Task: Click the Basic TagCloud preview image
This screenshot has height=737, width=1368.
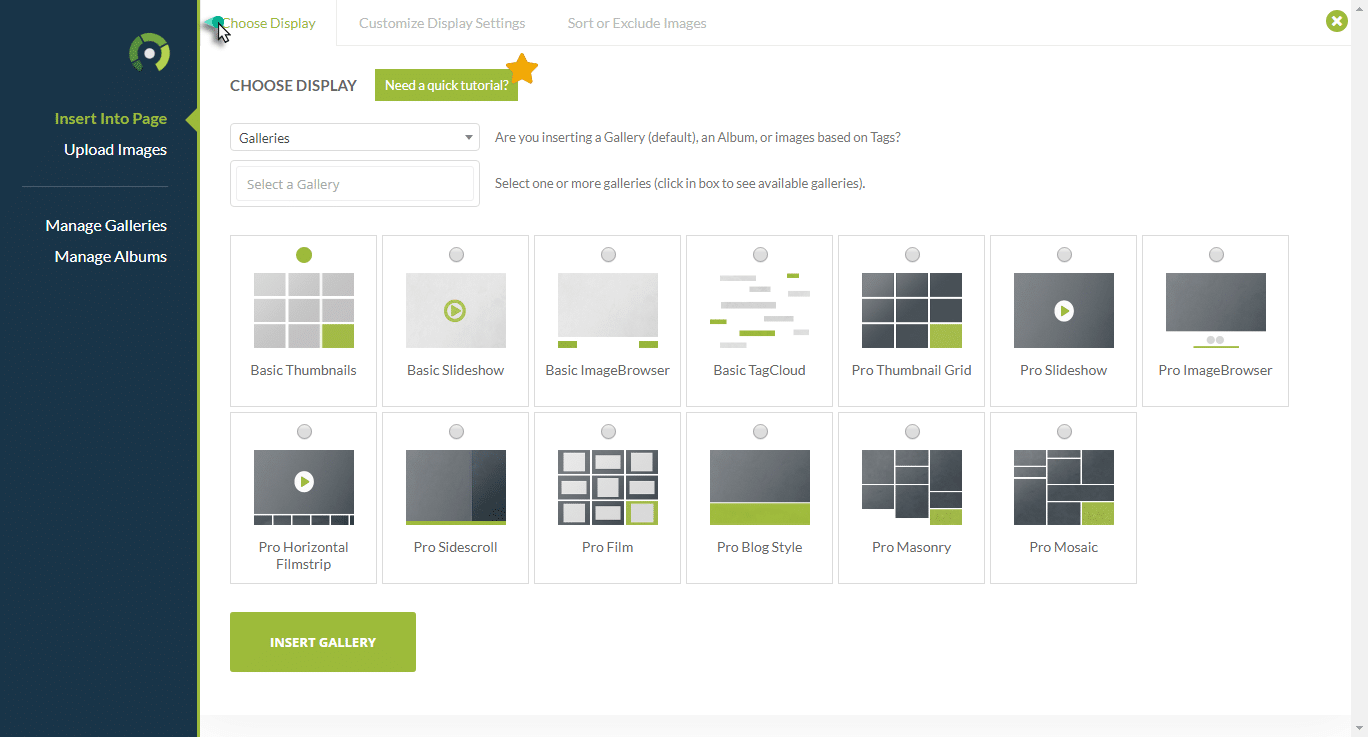Action: [x=760, y=310]
